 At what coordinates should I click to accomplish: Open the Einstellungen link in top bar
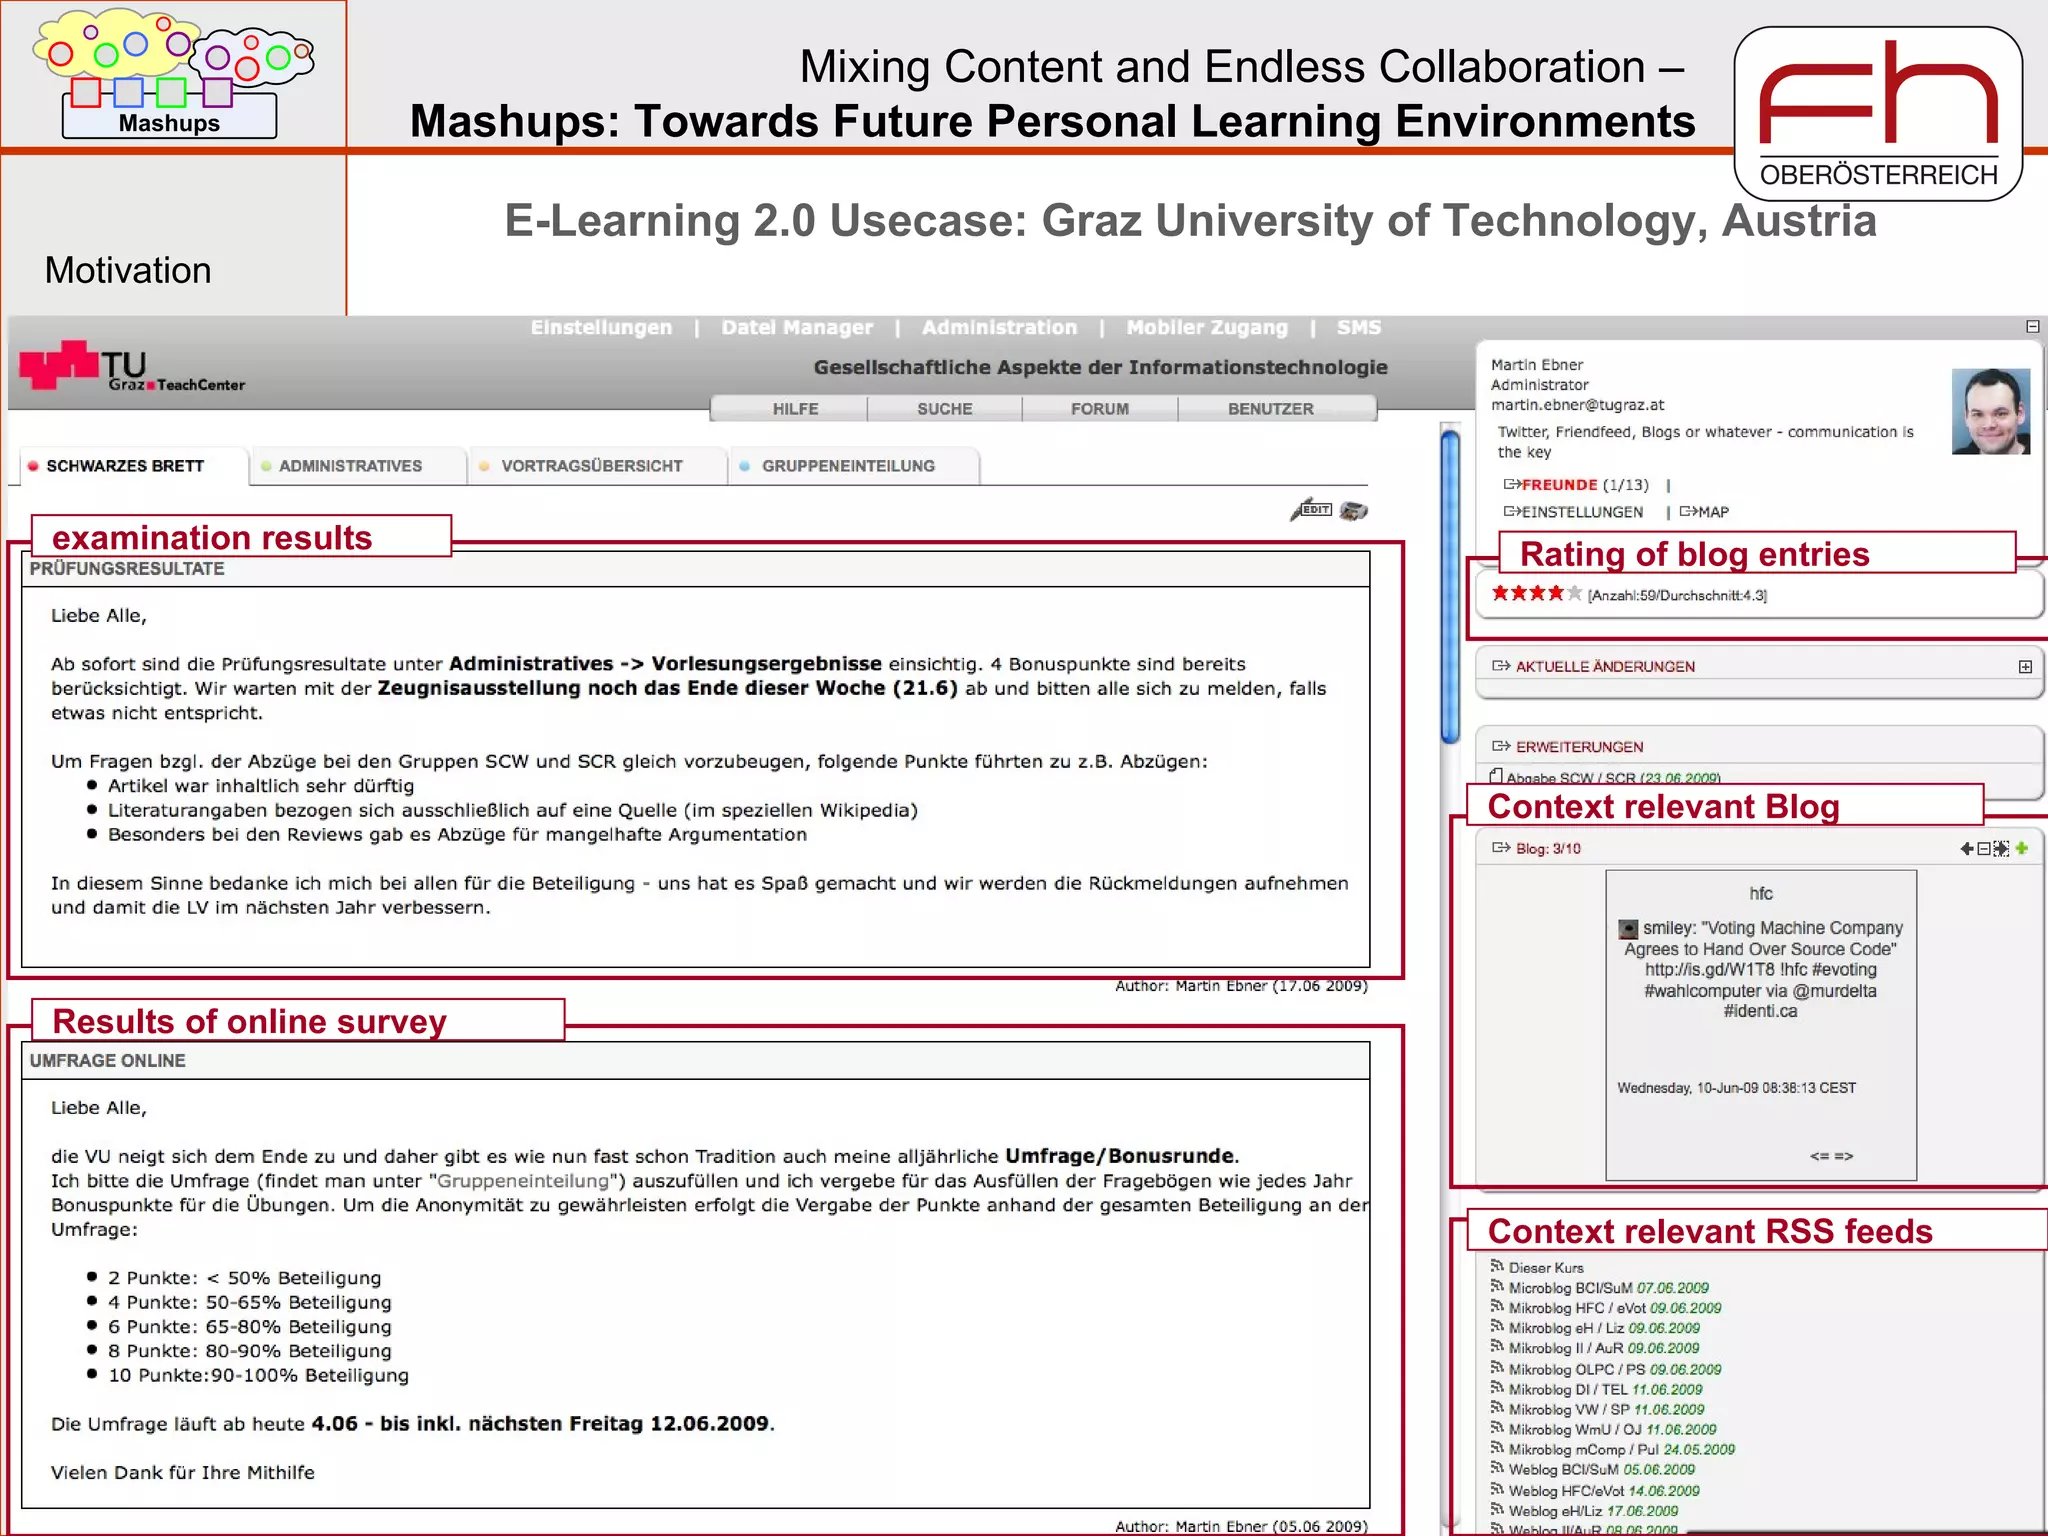click(x=601, y=328)
